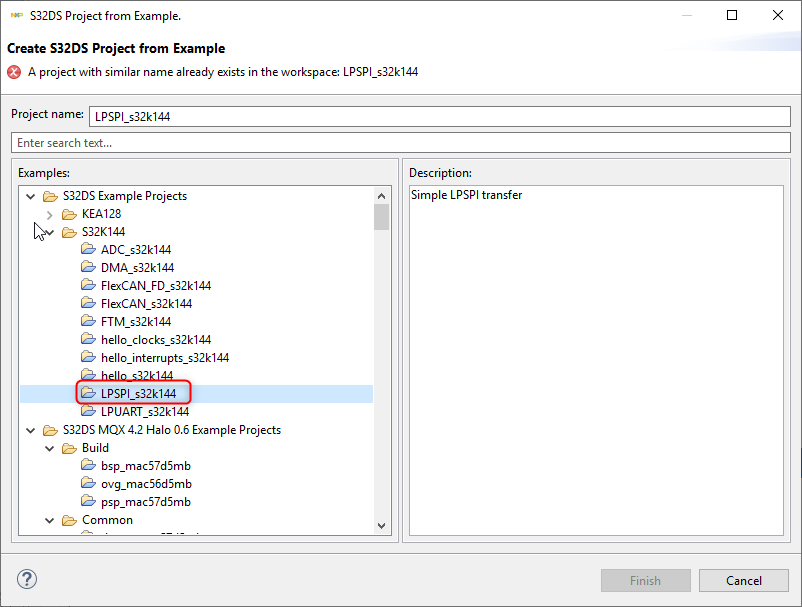Select the KEA128 folder label
The image size is (802, 607).
click(x=101, y=214)
